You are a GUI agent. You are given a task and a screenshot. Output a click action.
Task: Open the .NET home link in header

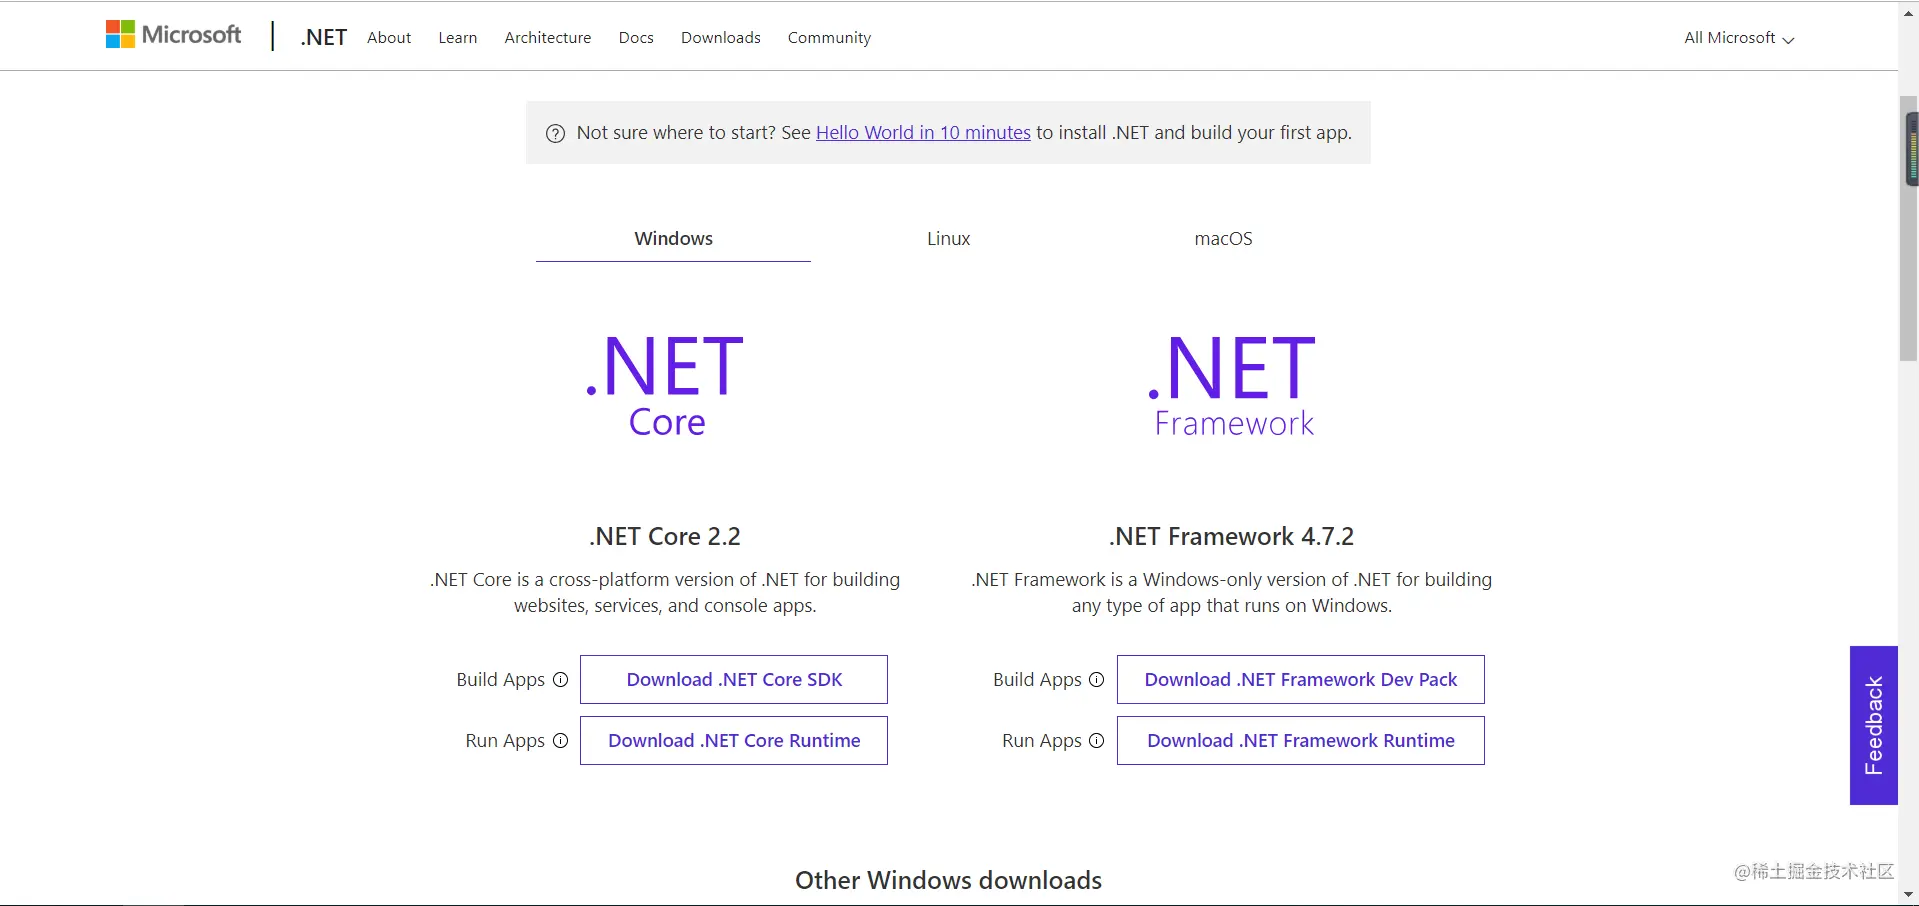(323, 37)
